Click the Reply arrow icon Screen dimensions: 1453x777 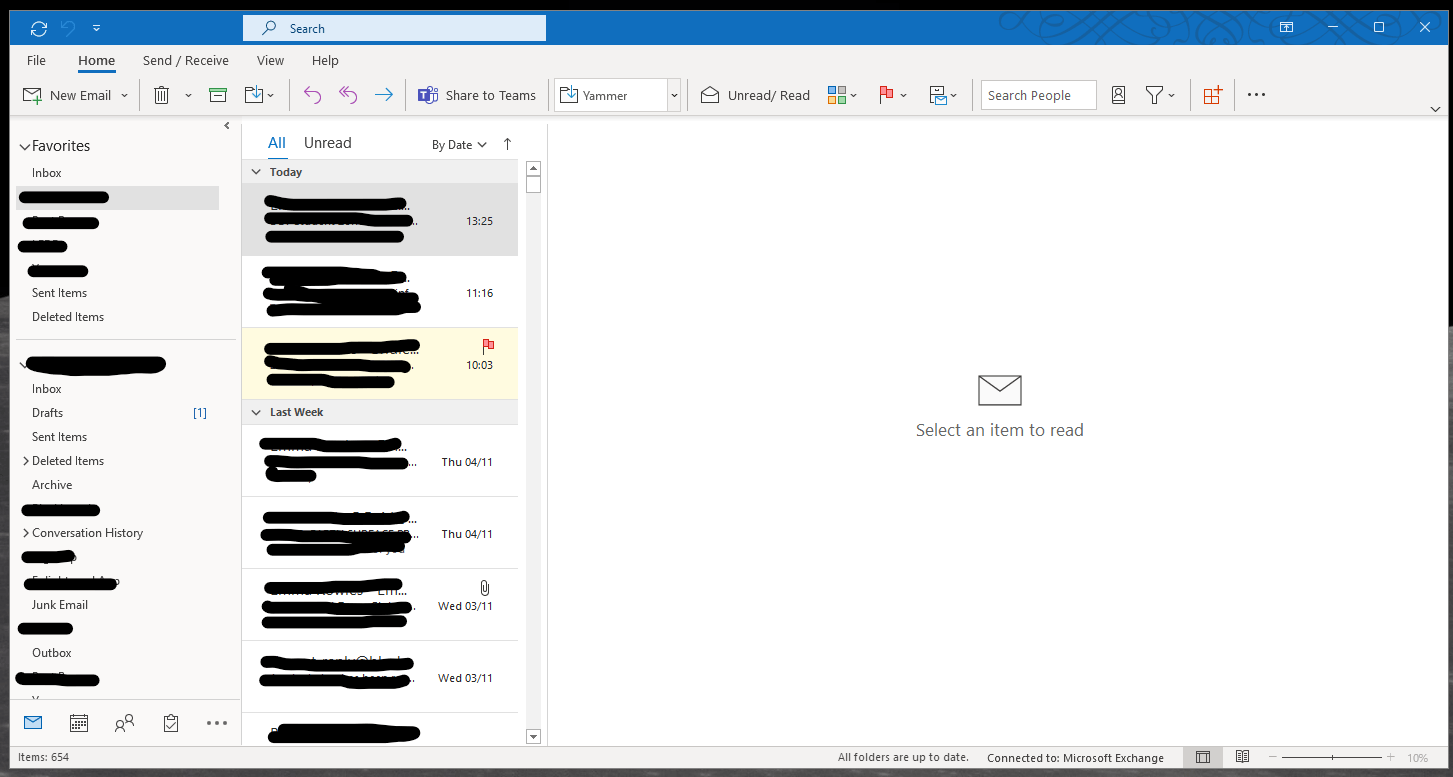313,95
